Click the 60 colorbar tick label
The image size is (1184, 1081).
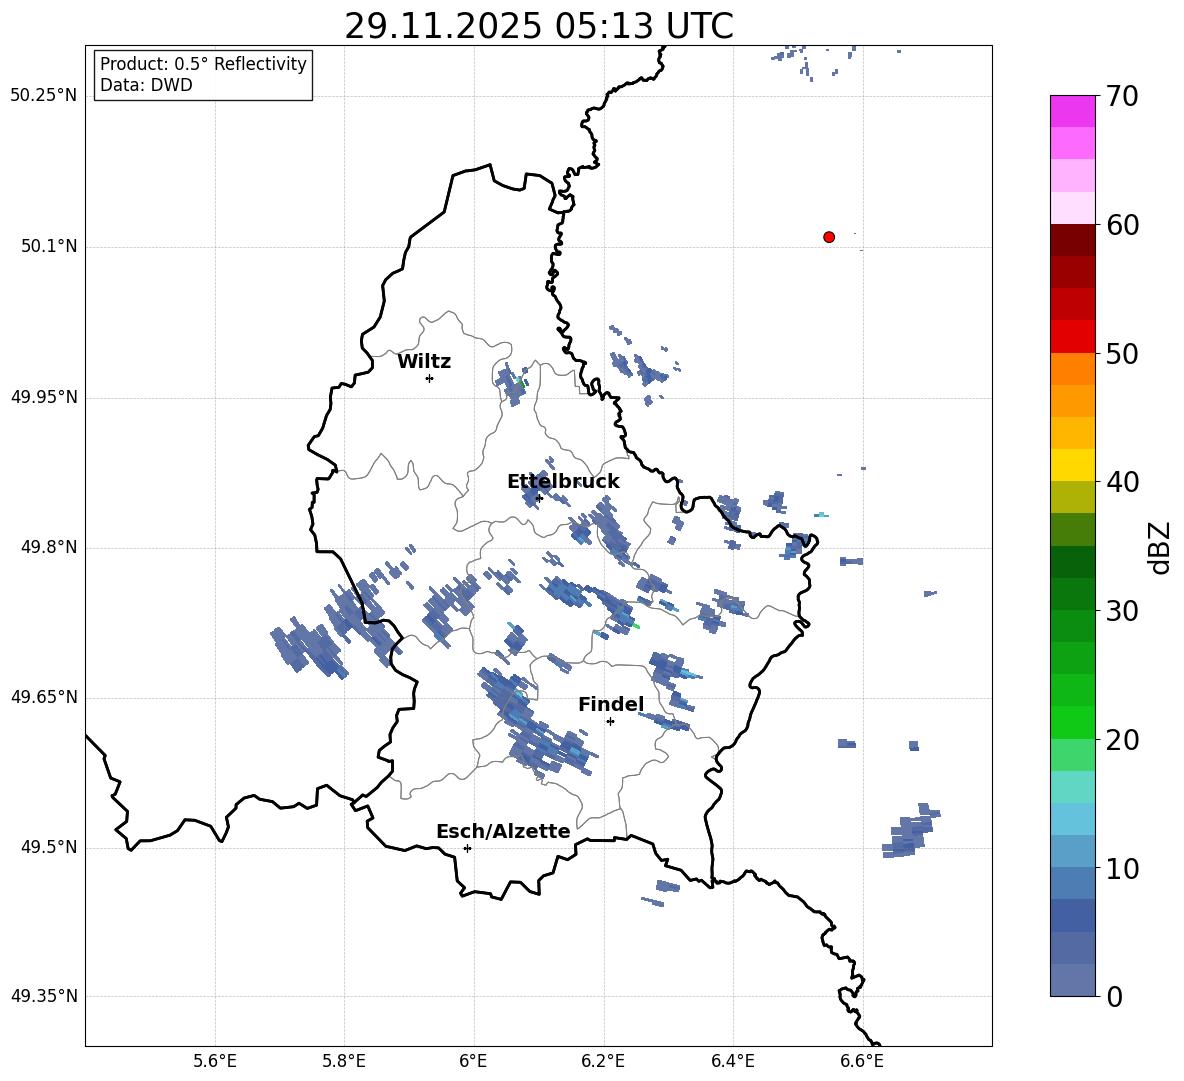(1122, 225)
